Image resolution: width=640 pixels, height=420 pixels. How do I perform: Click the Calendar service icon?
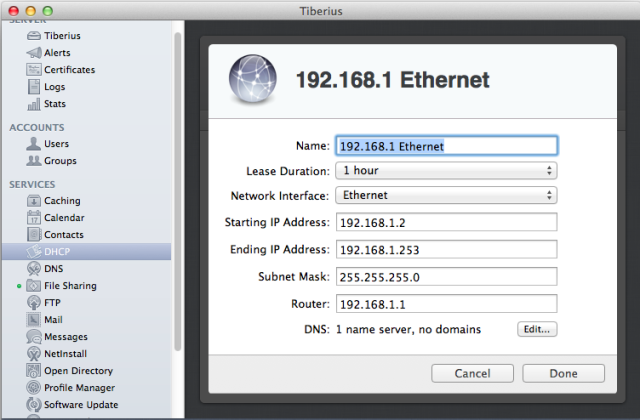33,218
